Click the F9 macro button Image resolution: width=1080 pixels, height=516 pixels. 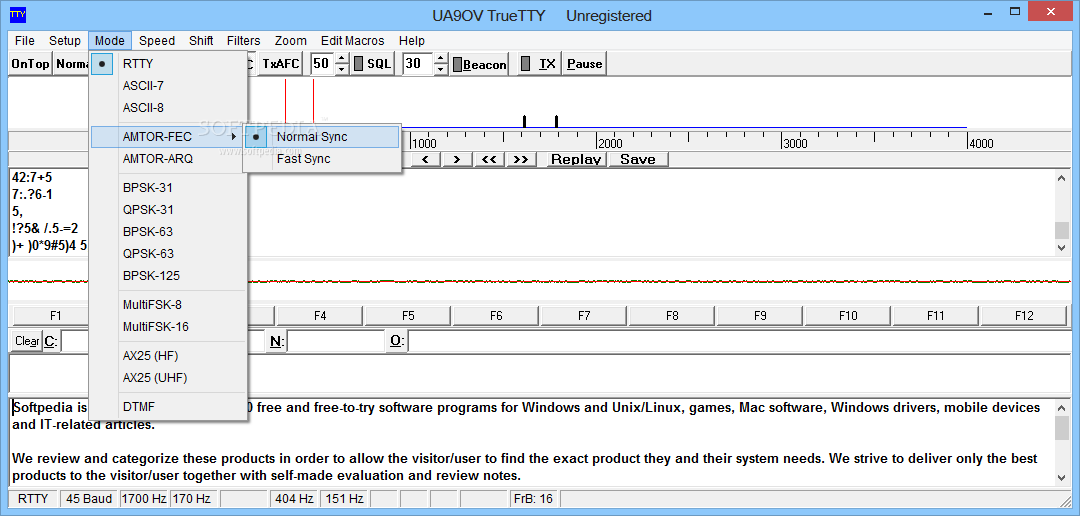pyautogui.click(x=760, y=316)
